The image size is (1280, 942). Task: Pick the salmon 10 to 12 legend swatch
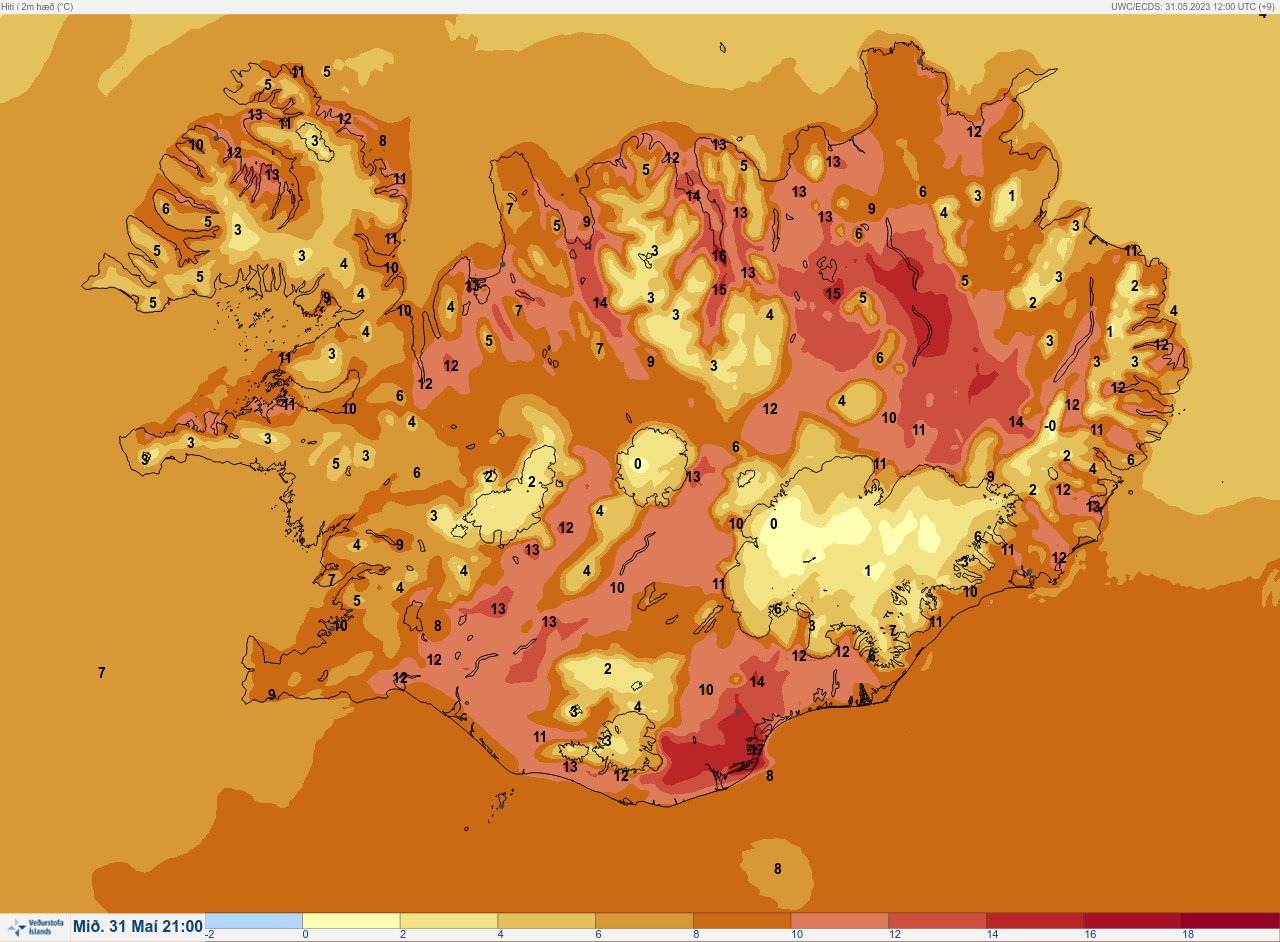[840, 920]
